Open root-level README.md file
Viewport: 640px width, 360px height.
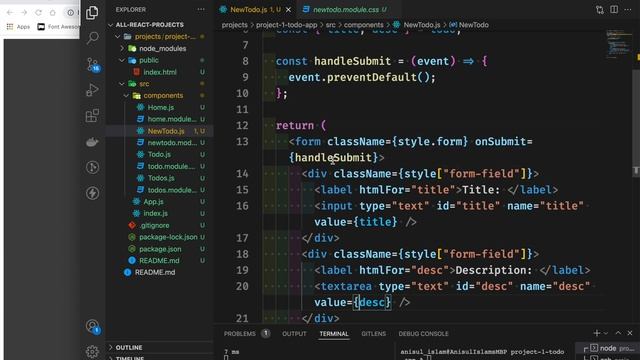[159, 272]
